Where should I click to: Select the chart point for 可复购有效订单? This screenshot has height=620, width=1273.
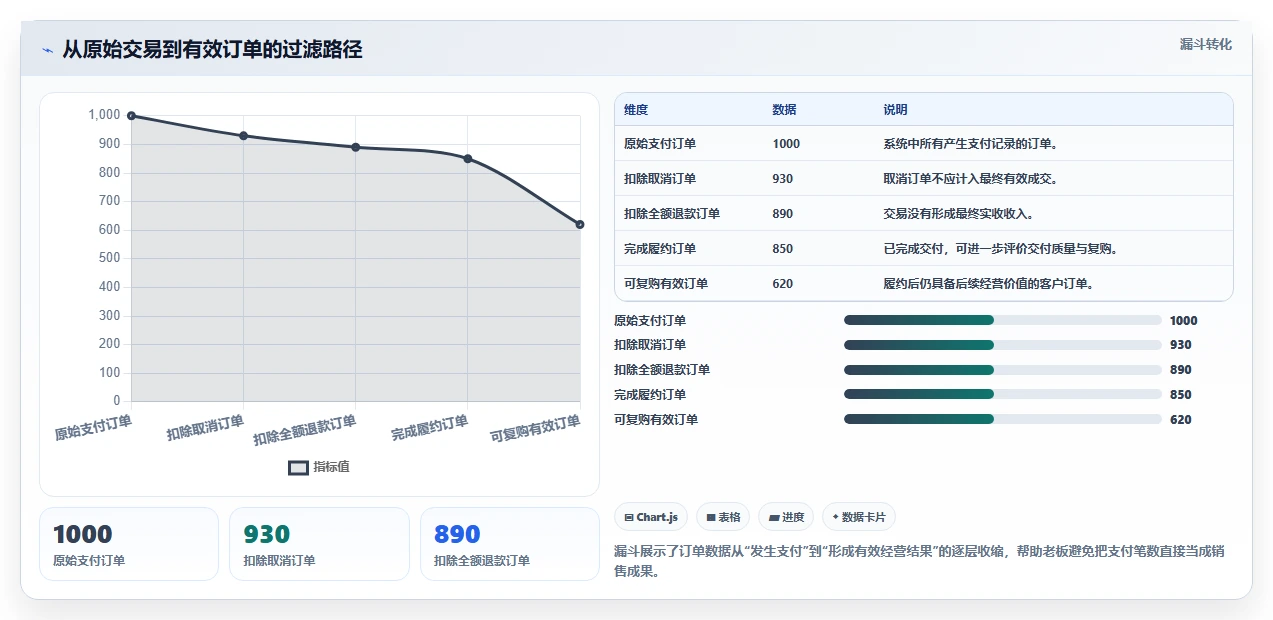580,224
